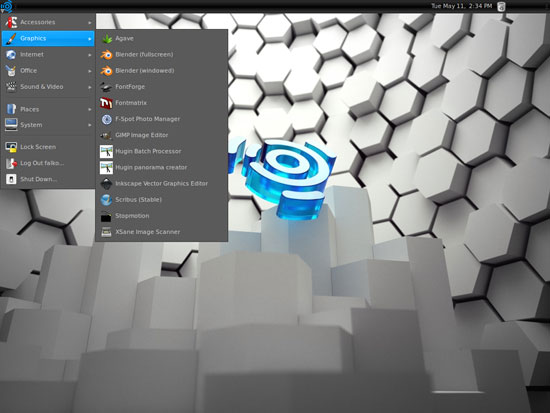This screenshot has height=413, width=550.
Task: Click the F-Spot Photo Manager icon
Action: coord(106,119)
